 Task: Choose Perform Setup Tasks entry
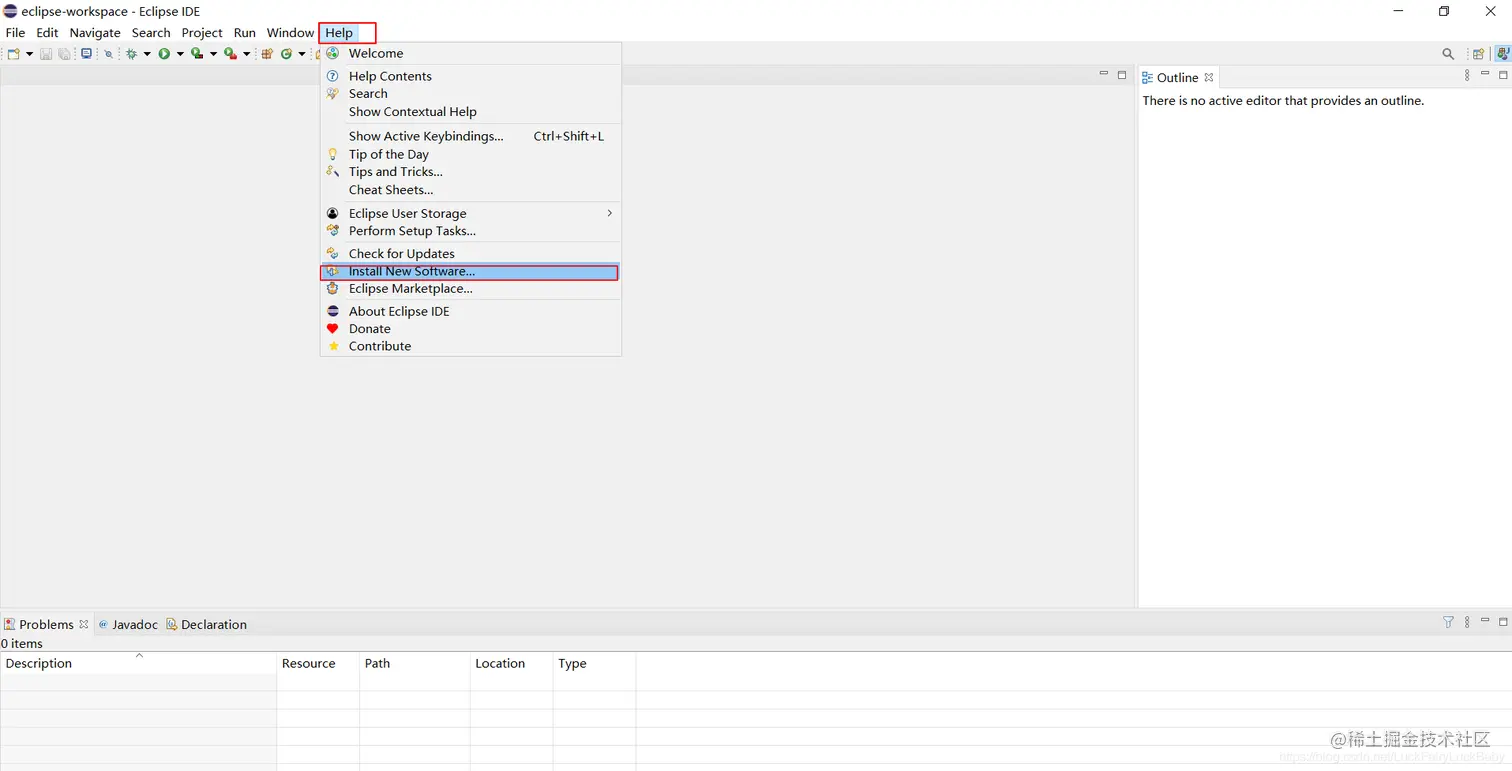[x=471, y=231]
